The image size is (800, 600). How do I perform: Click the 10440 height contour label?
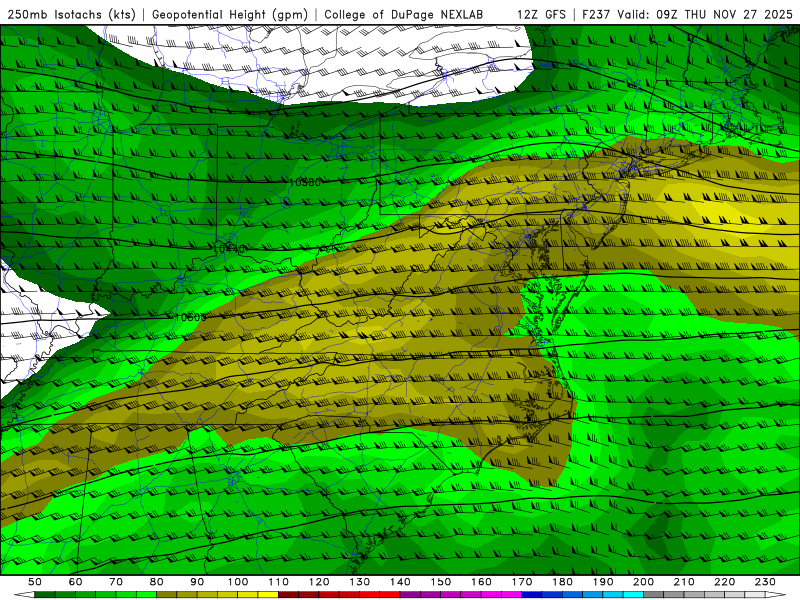point(229,249)
